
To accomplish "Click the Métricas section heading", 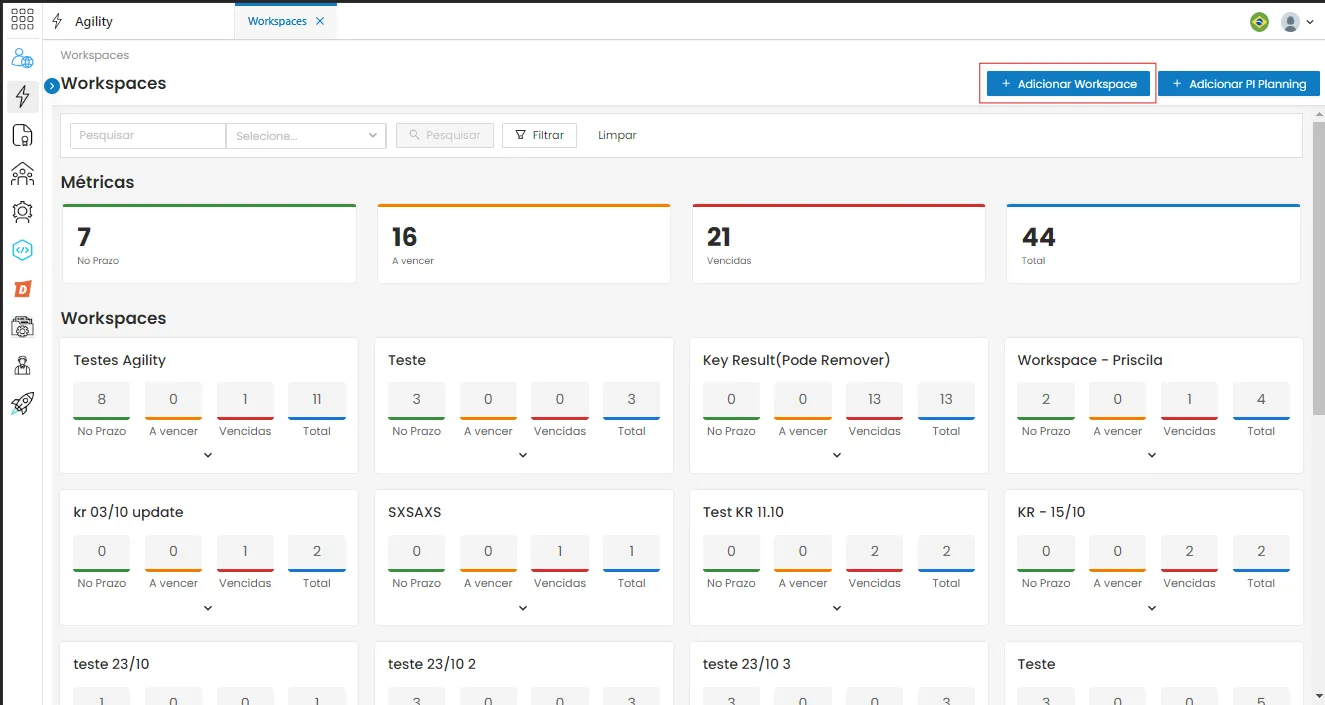I will pos(98,182).
